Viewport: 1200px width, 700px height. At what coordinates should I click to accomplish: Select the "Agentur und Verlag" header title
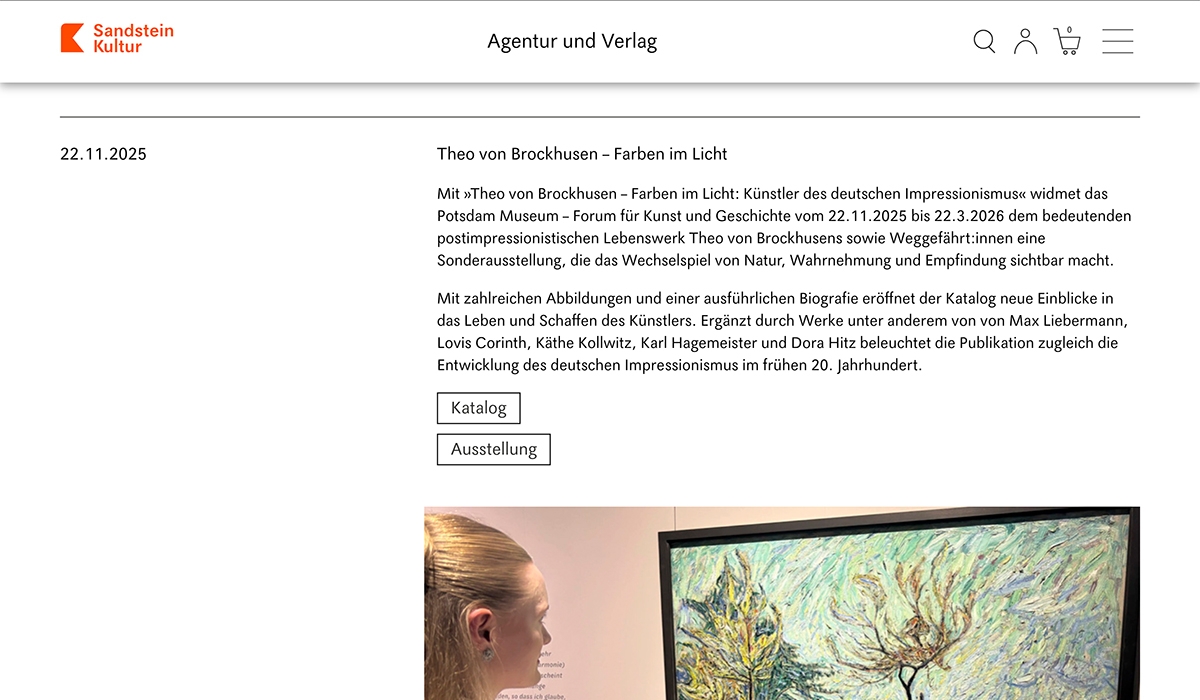[572, 41]
